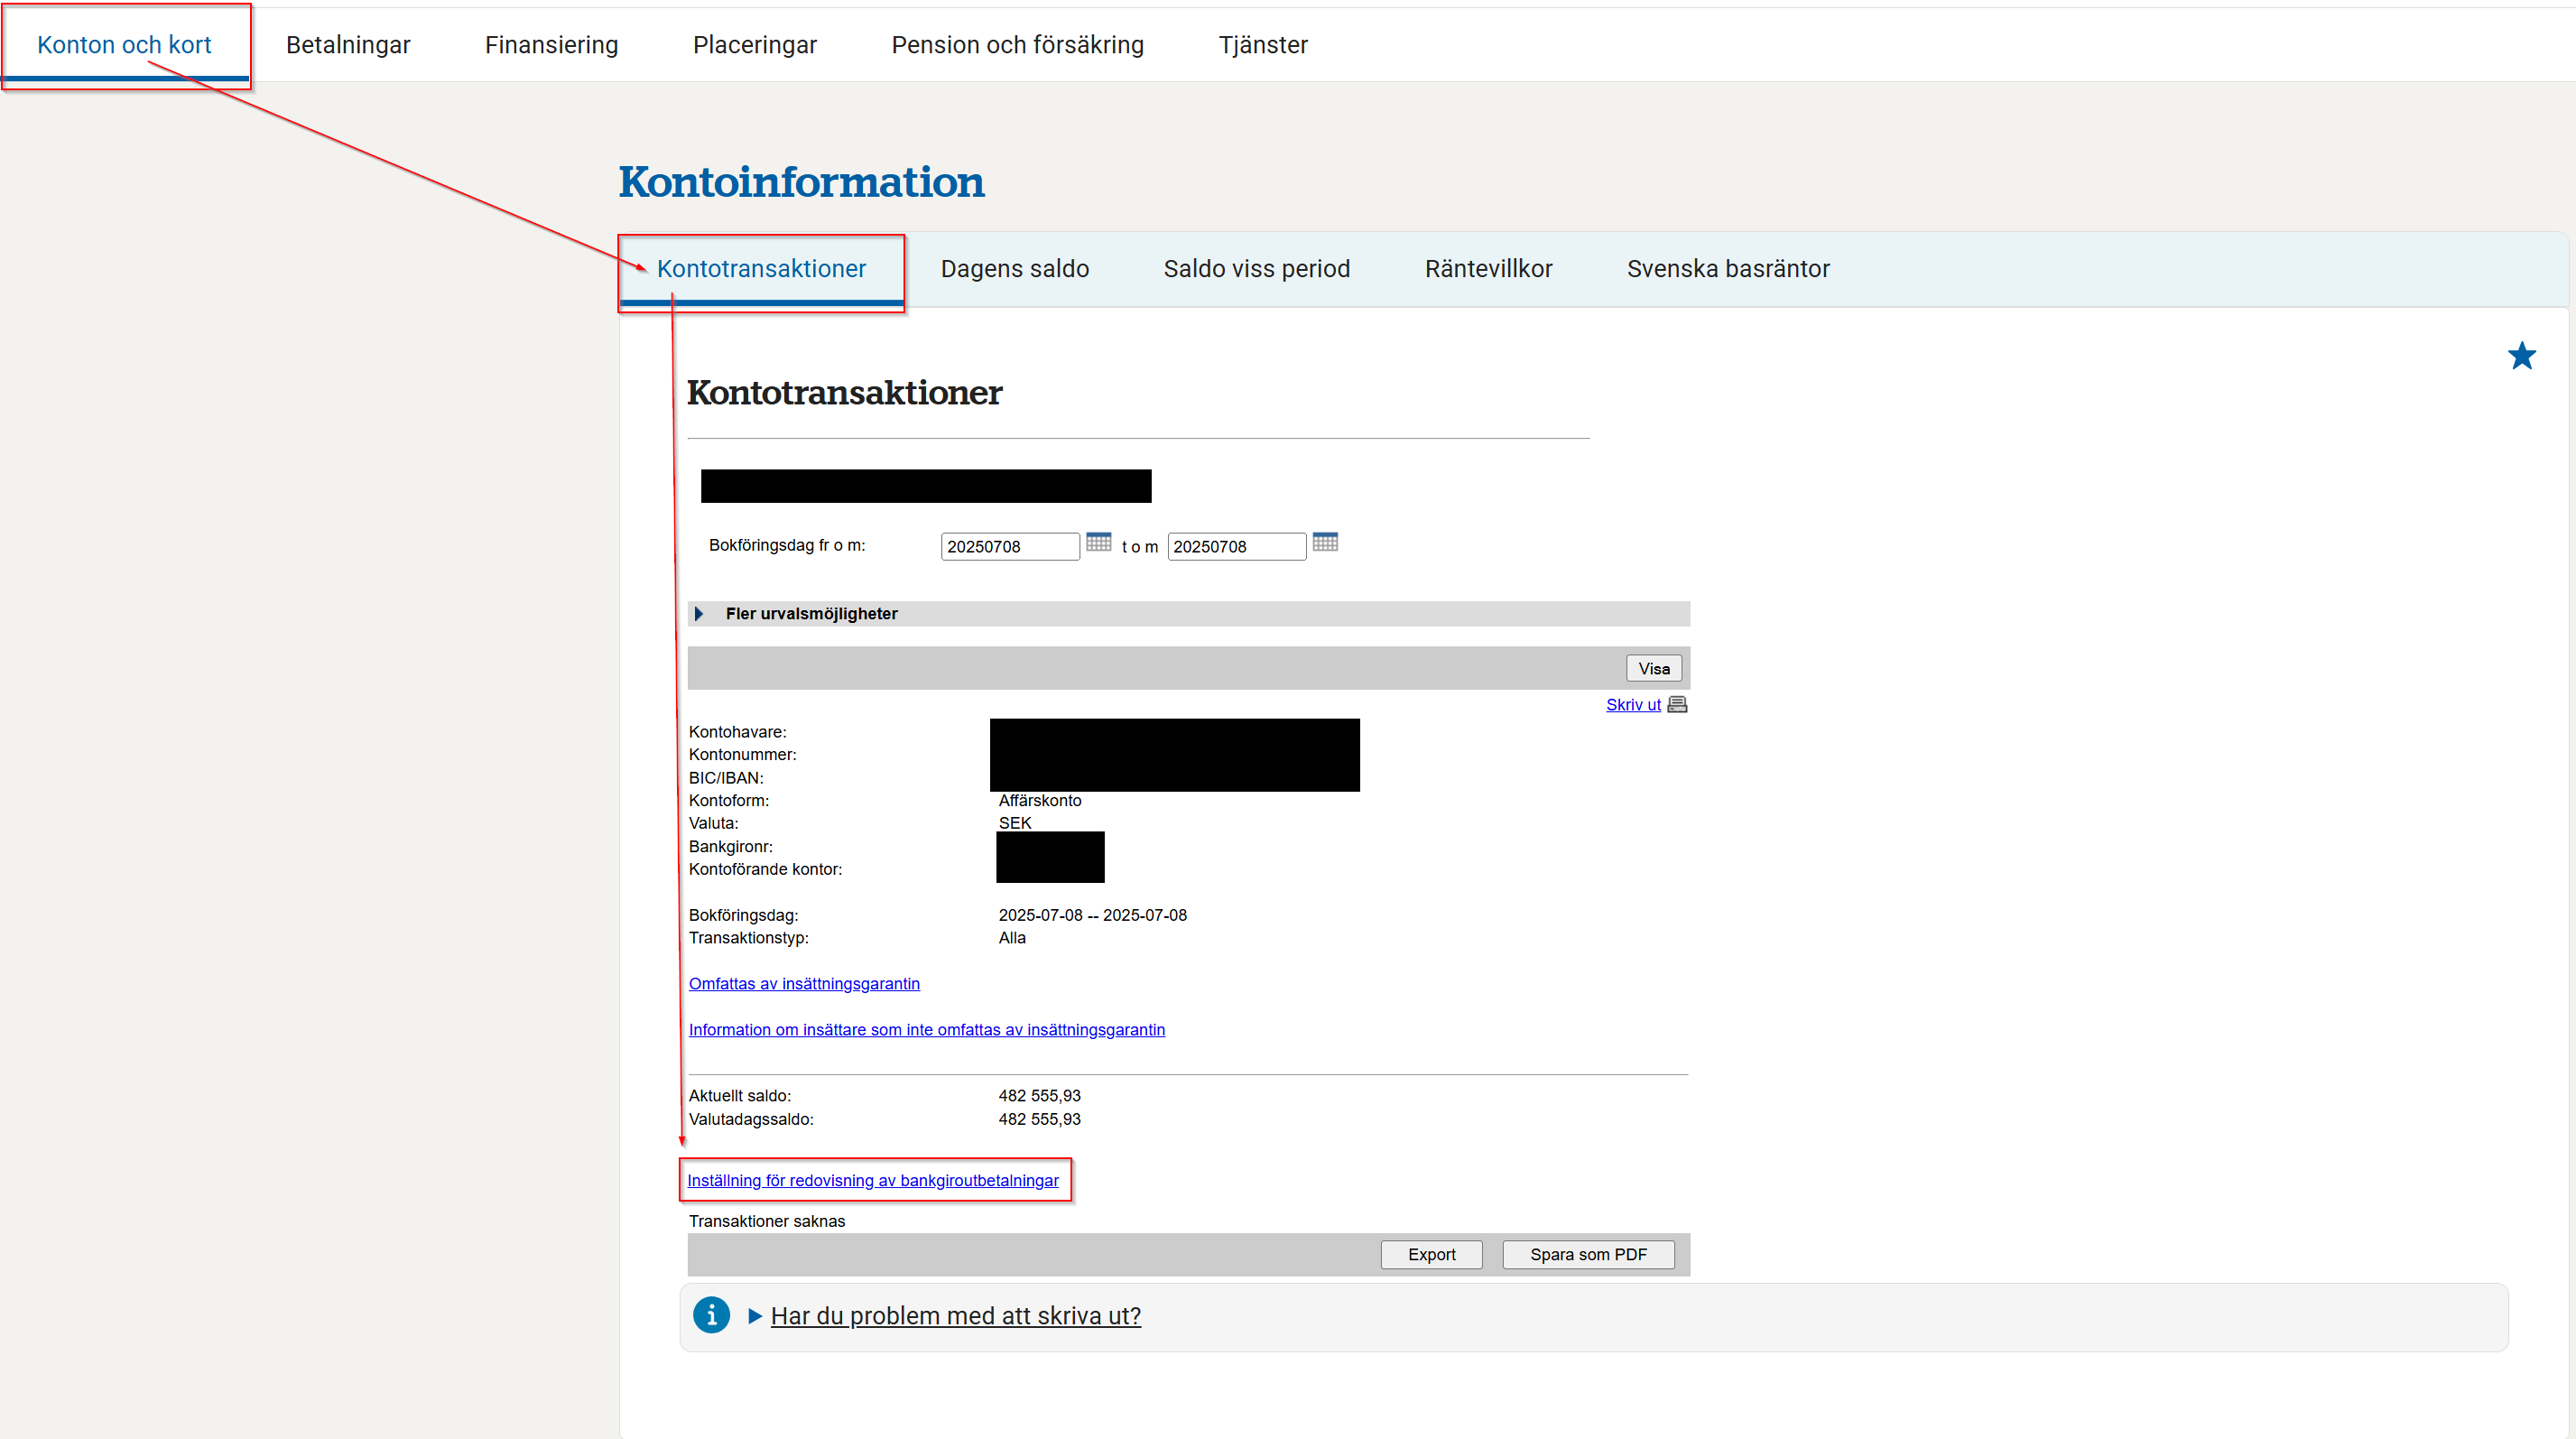The width and height of the screenshot is (2576, 1439).
Task: Click the Valutadagssaldo value 482 555,93
Action: [1039, 1119]
